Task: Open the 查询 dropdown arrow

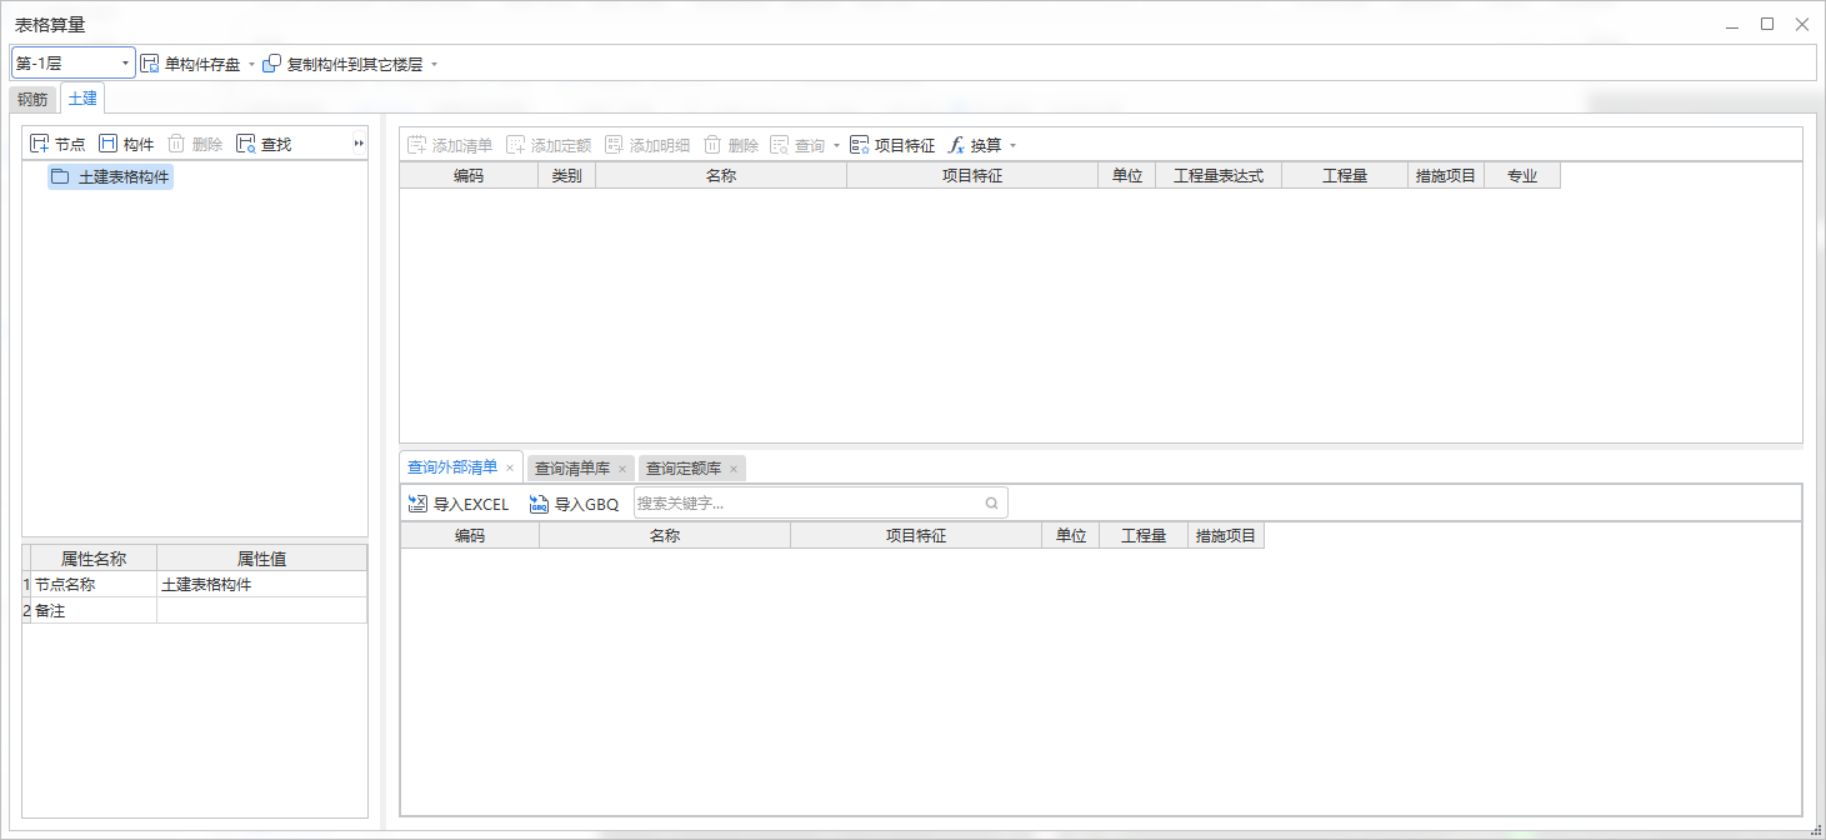Action: click(837, 146)
